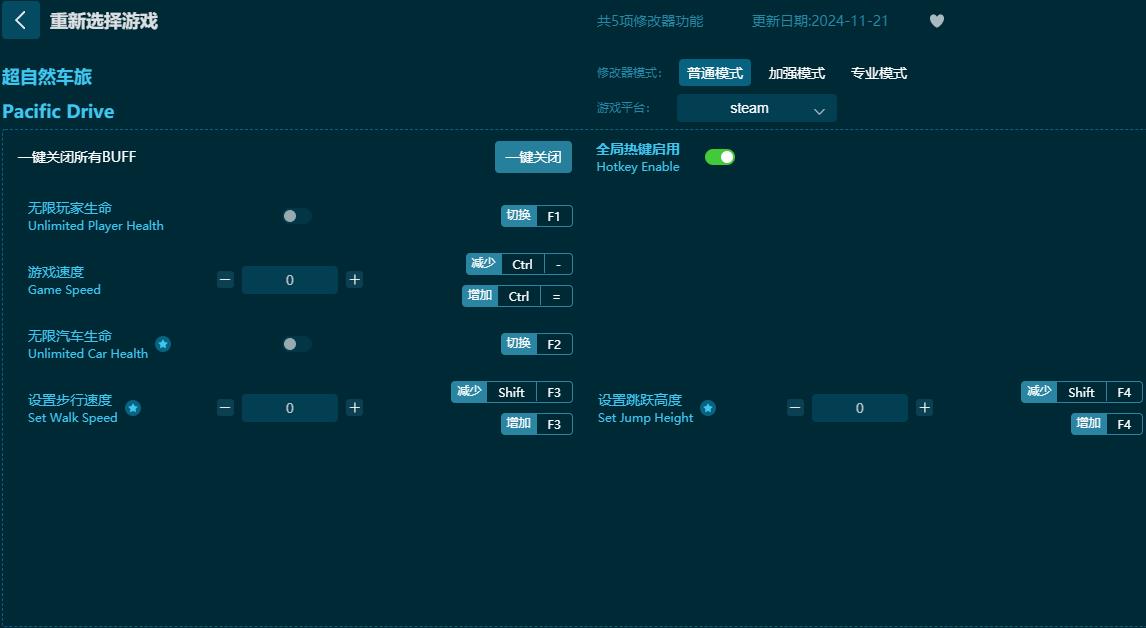
Task: Click 切换 label for Unlimited Player Health
Action: [519, 216]
